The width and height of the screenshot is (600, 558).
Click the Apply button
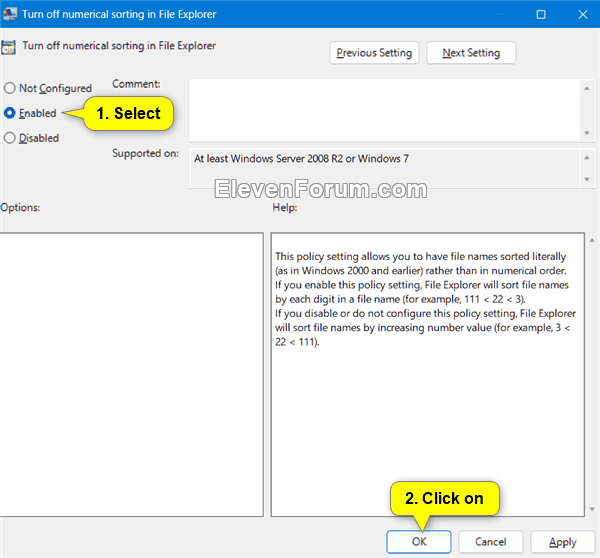point(562,542)
